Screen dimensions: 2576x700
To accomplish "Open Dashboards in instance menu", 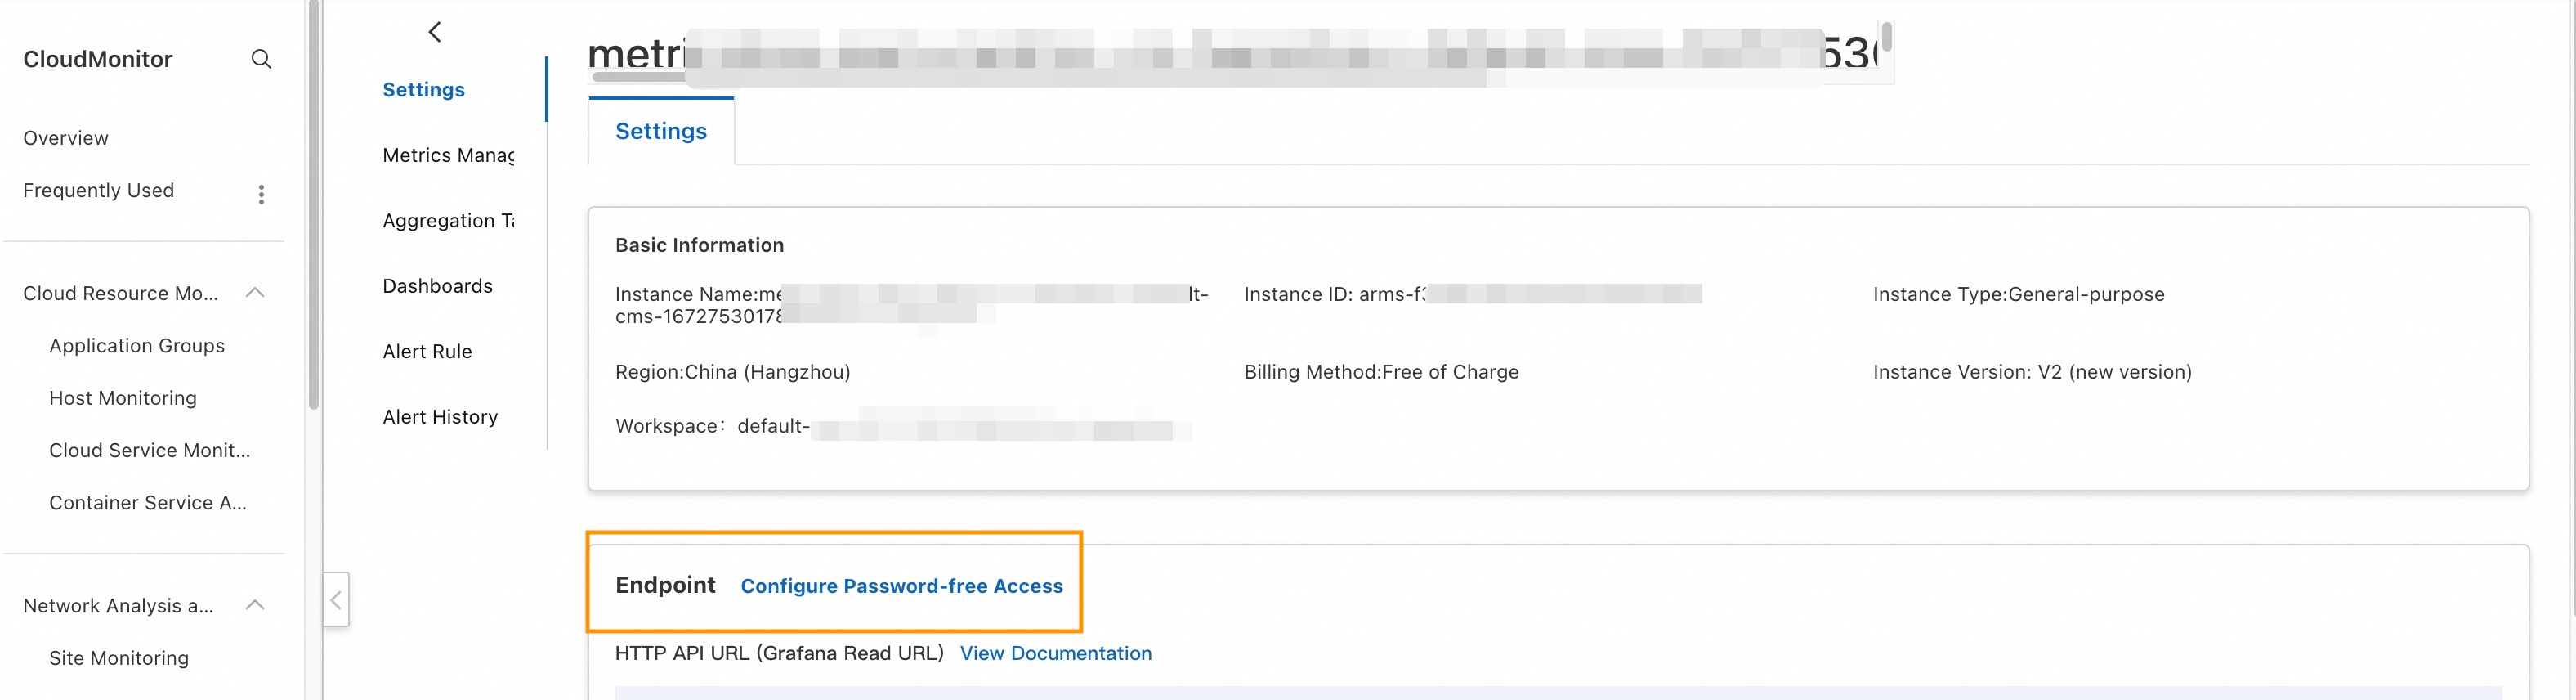I will pyautogui.click(x=438, y=286).
